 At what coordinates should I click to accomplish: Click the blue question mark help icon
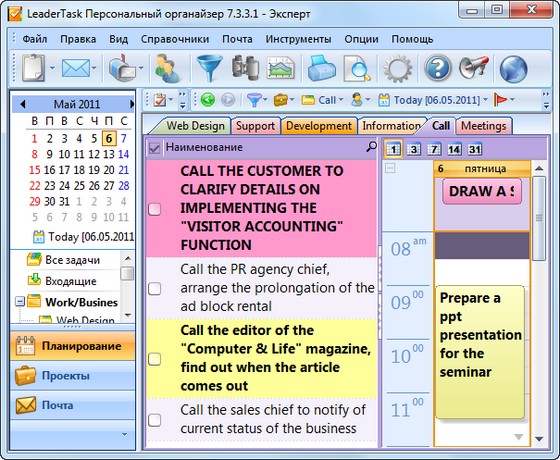click(x=438, y=68)
